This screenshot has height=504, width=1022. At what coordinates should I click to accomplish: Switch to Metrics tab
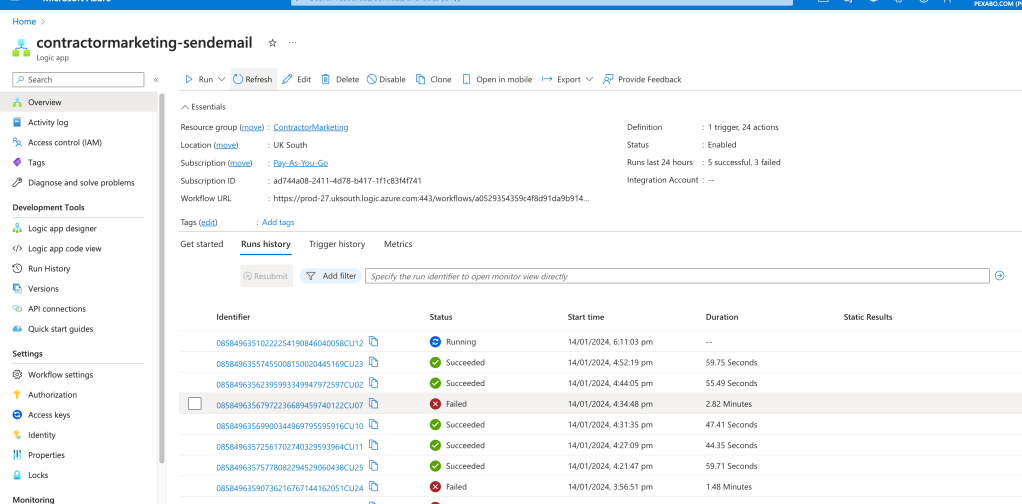(x=398, y=244)
